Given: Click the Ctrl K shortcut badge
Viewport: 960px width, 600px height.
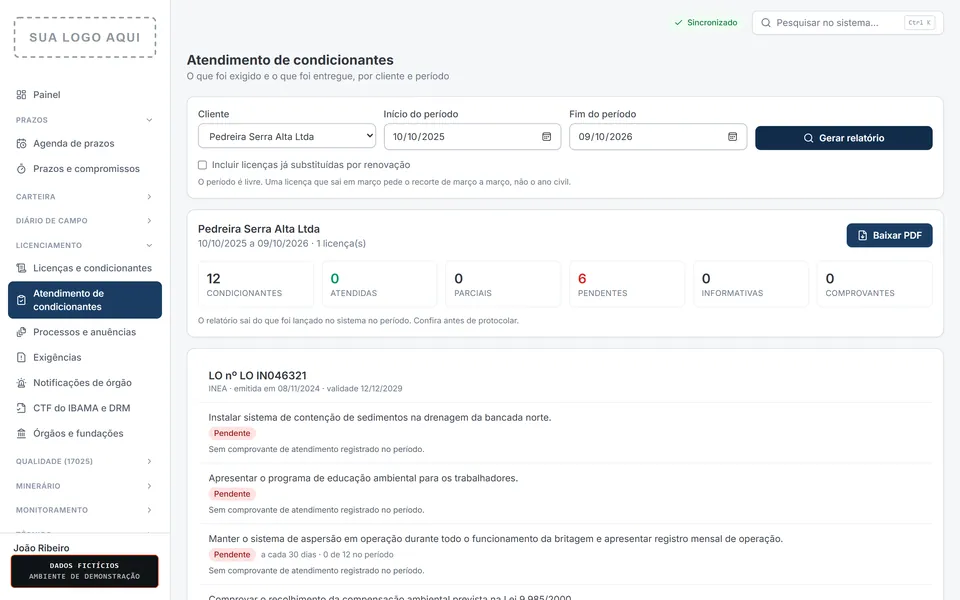Looking at the screenshot, I should click(x=920, y=23).
